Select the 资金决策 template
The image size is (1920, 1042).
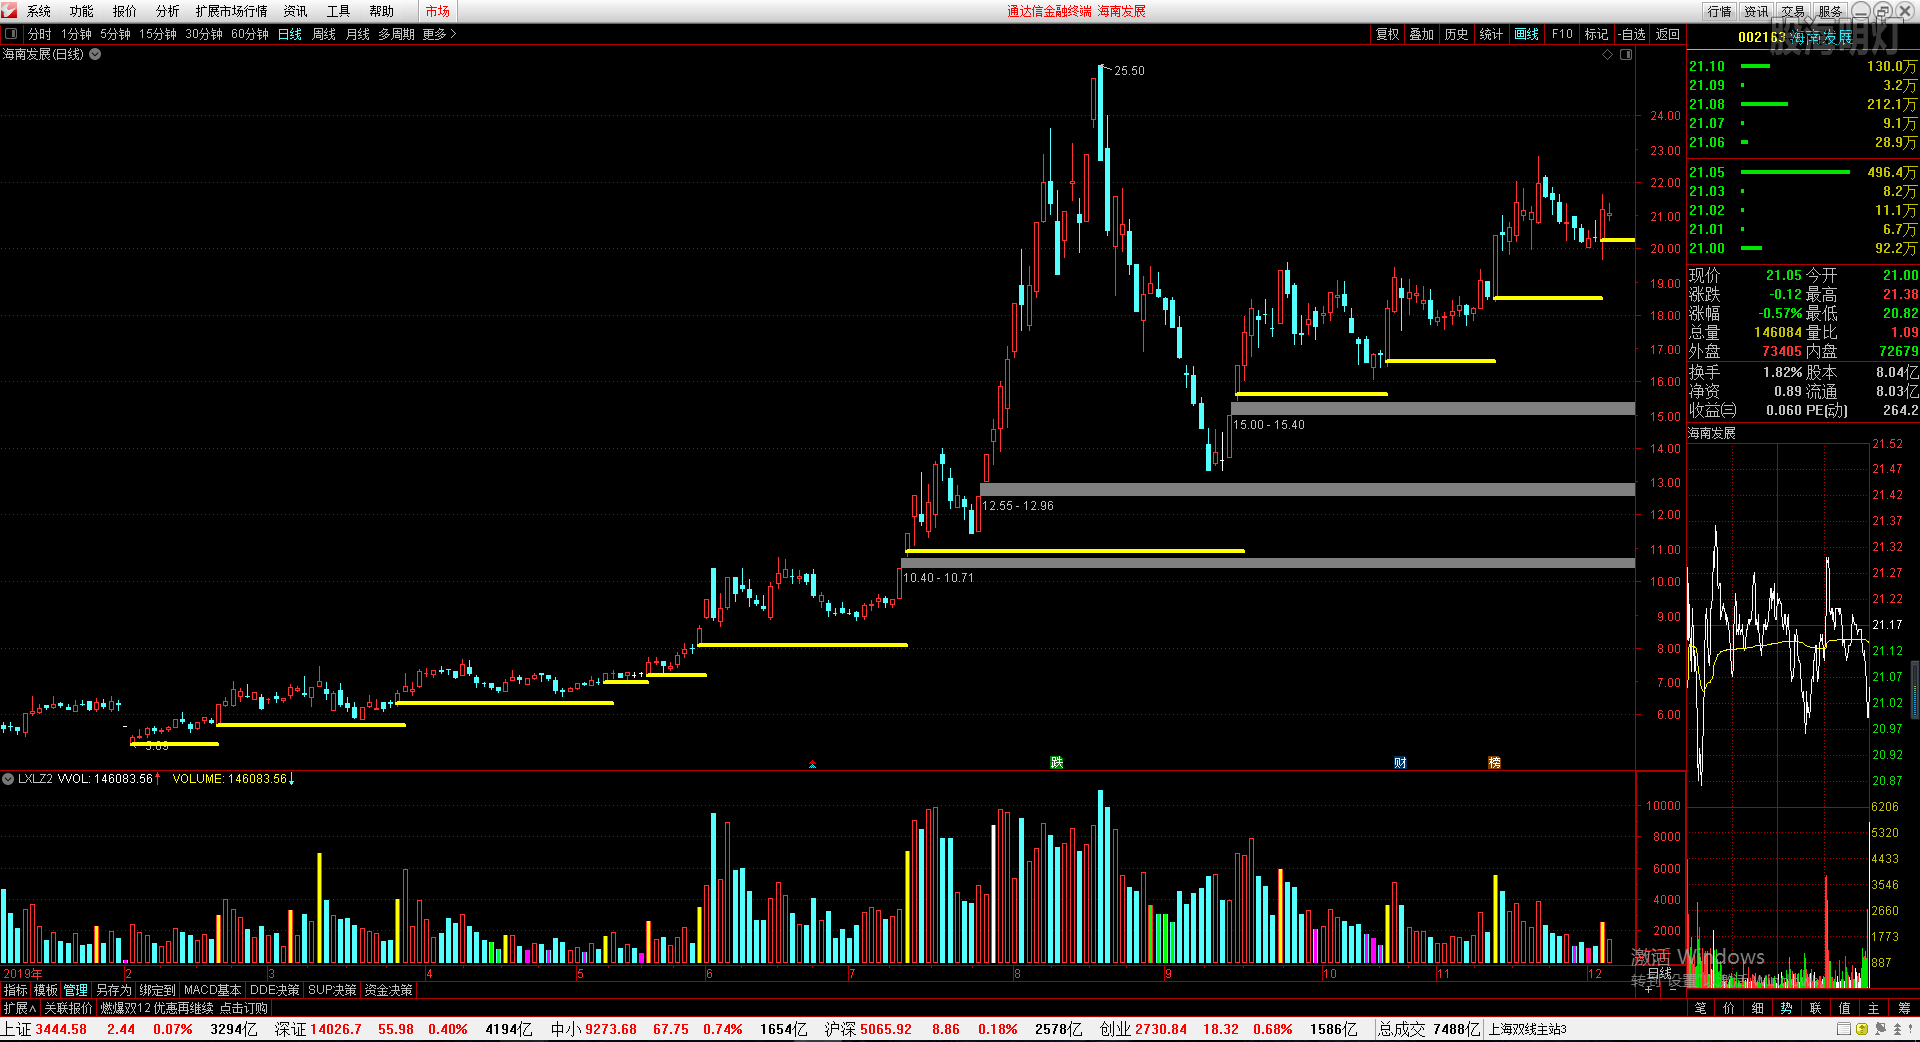point(389,990)
